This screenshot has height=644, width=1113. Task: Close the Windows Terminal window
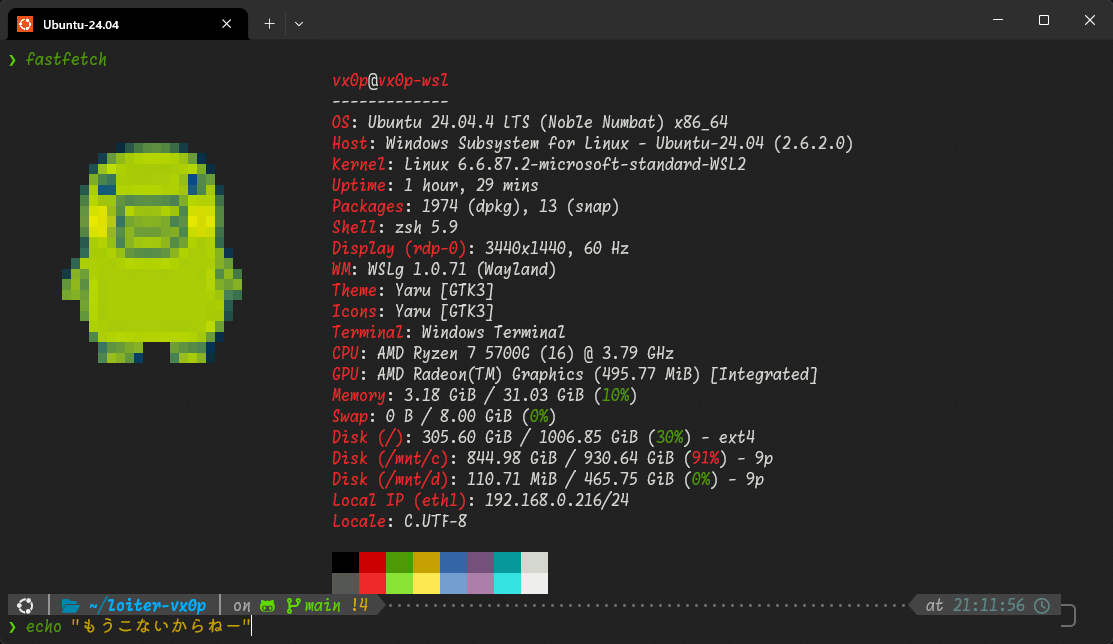1090,20
